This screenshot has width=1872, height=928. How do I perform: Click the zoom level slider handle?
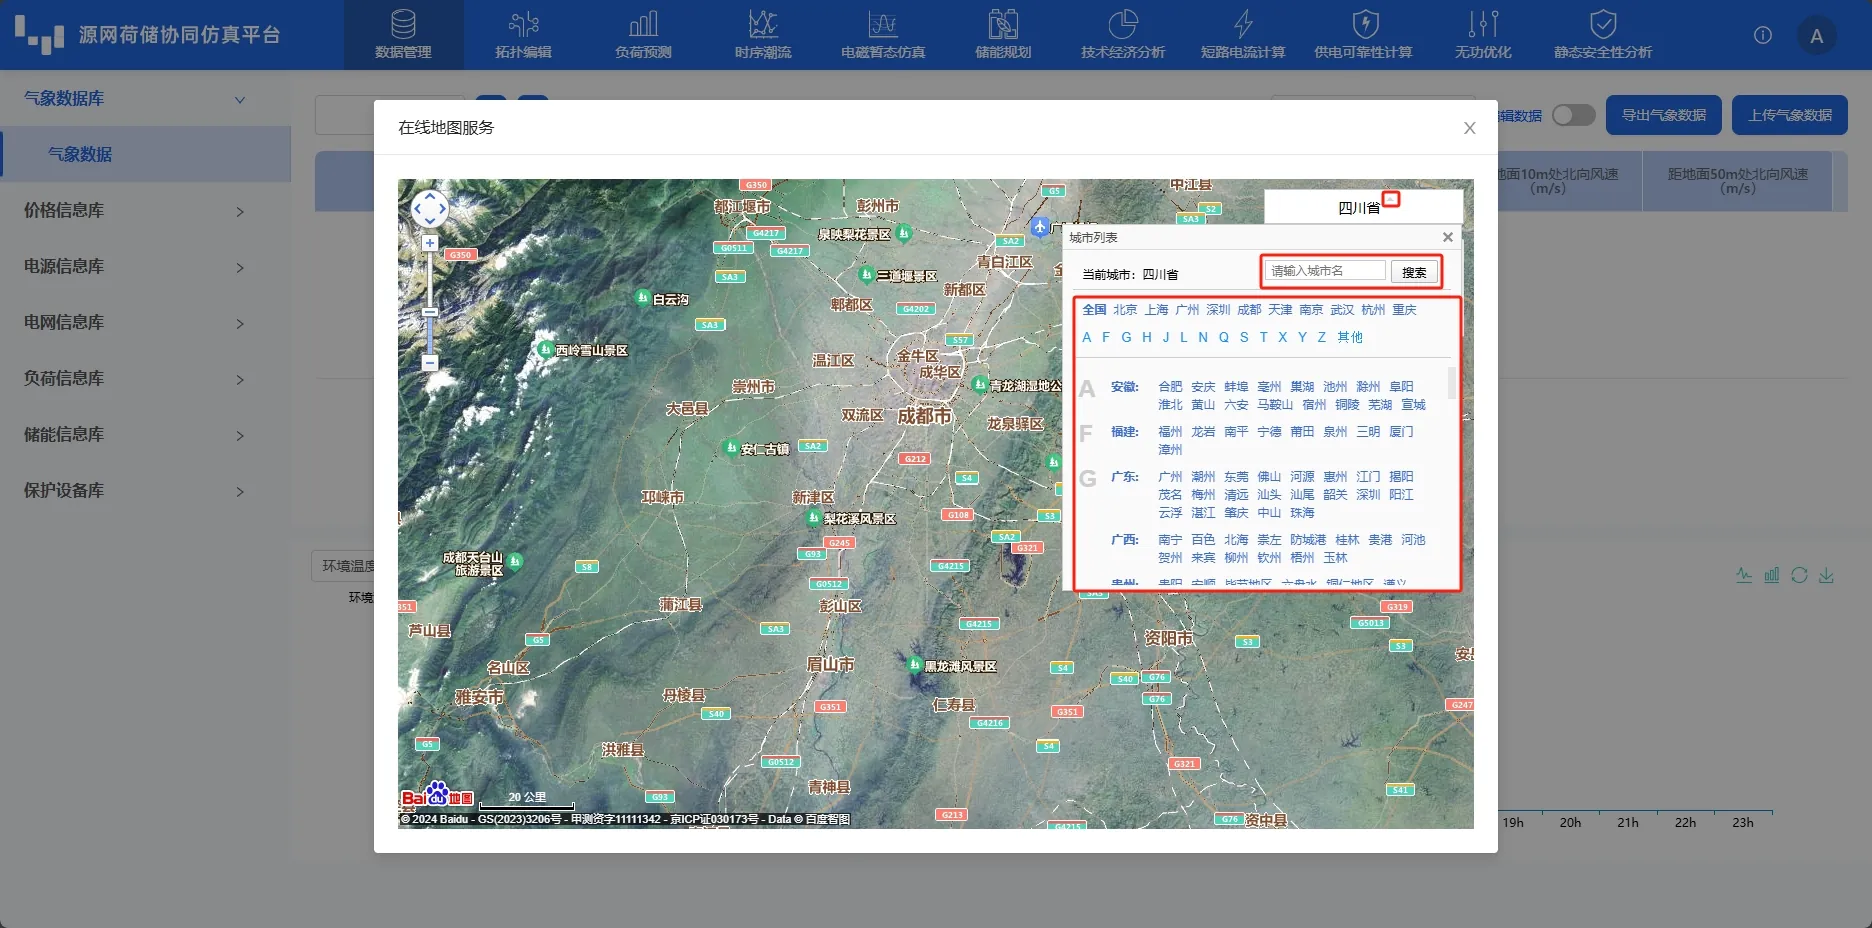coord(430,312)
